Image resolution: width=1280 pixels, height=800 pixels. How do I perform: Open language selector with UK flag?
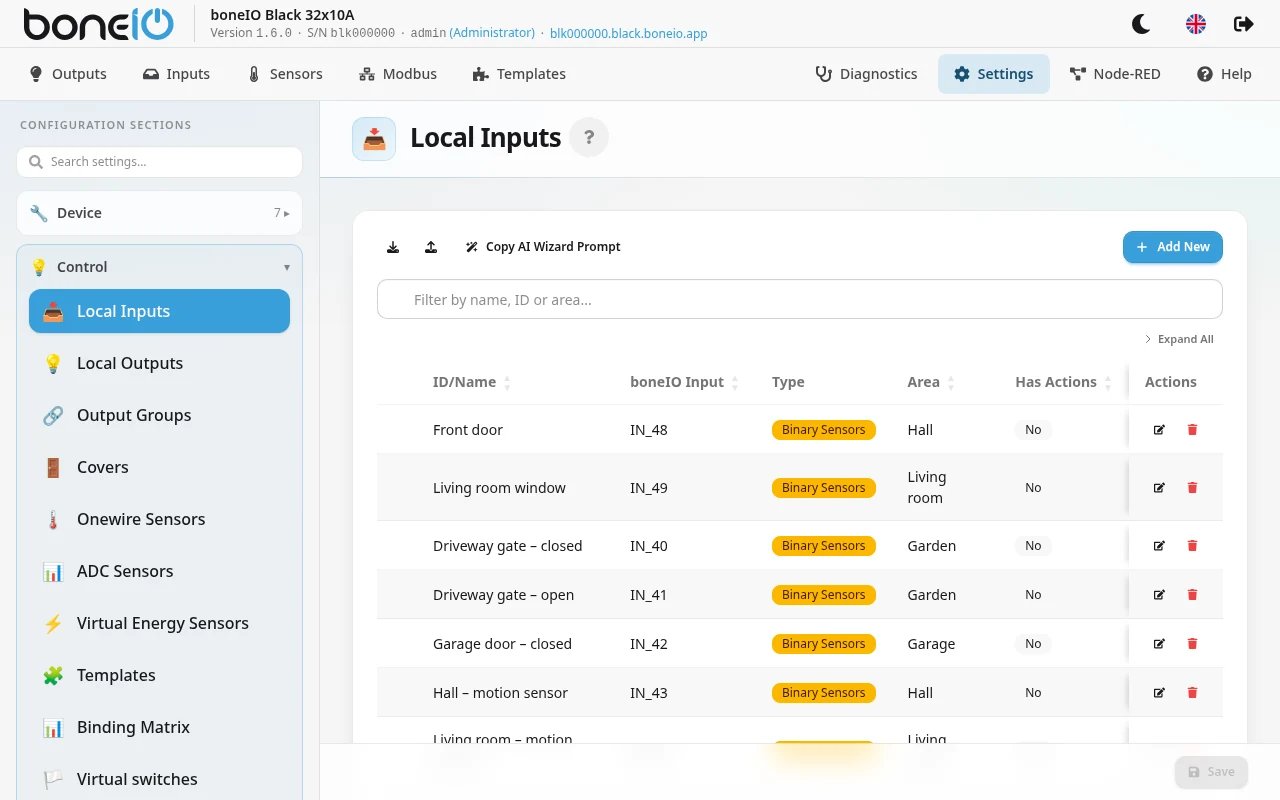point(1195,24)
